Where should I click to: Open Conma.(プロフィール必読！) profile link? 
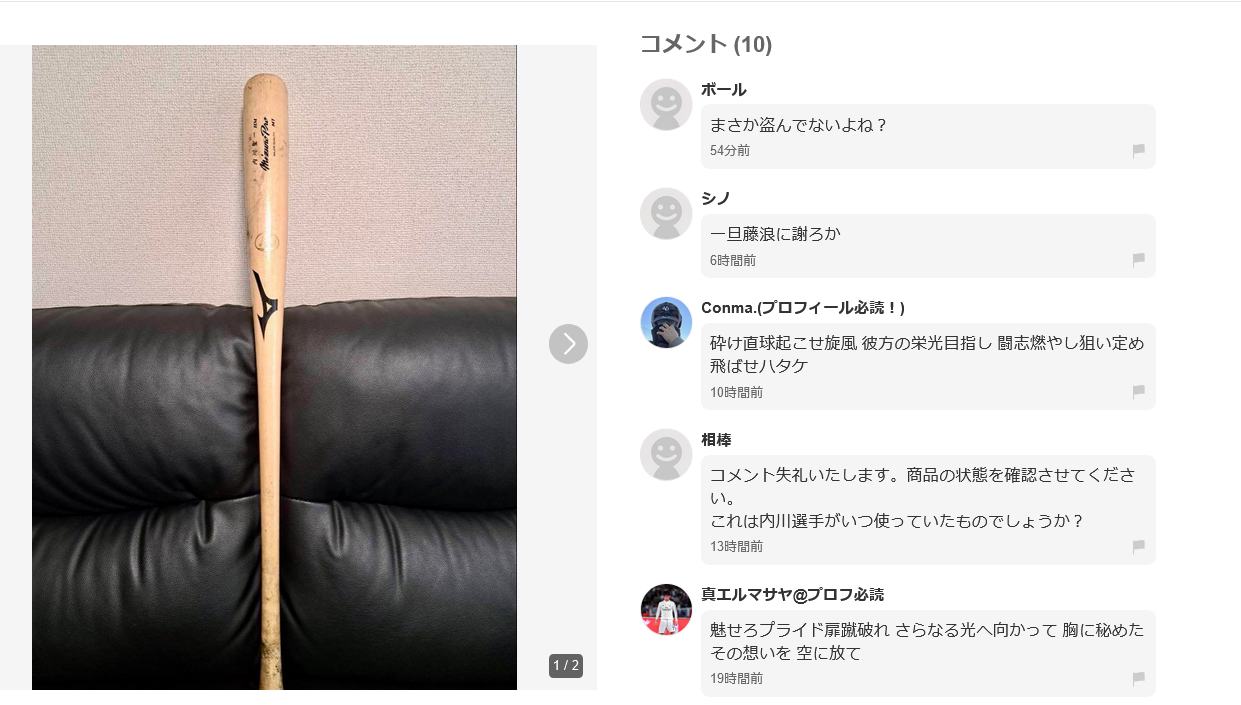click(x=803, y=307)
